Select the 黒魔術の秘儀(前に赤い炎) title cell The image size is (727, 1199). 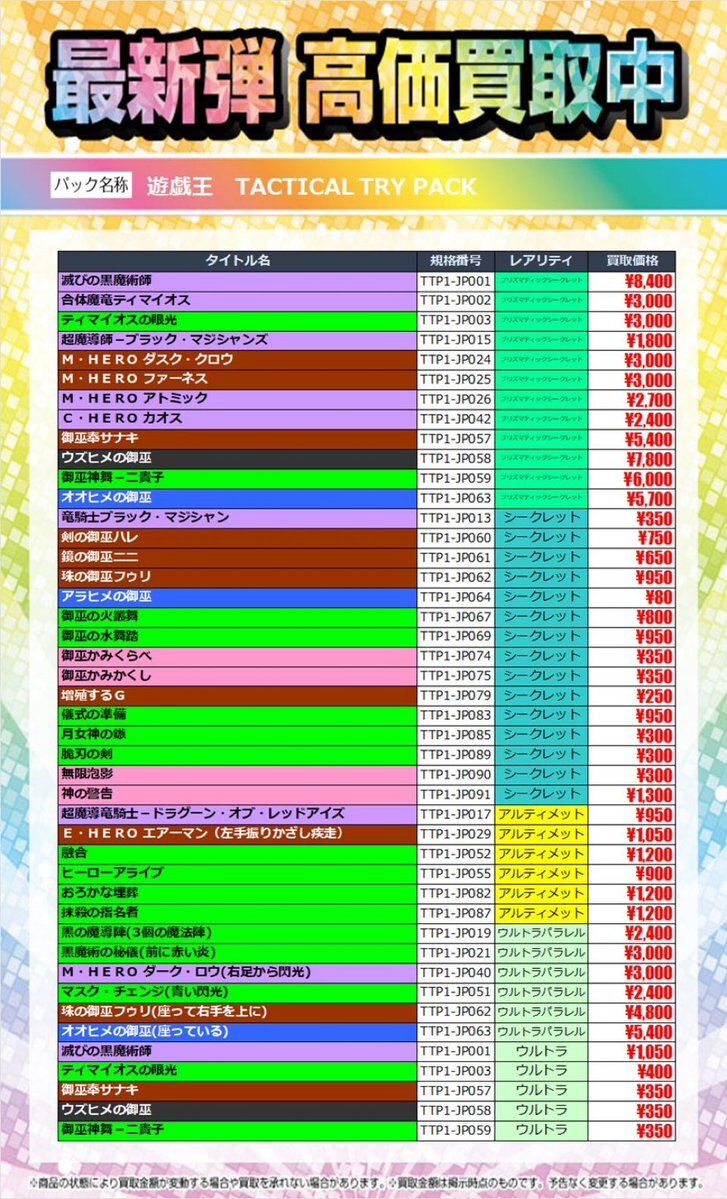pos(237,953)
